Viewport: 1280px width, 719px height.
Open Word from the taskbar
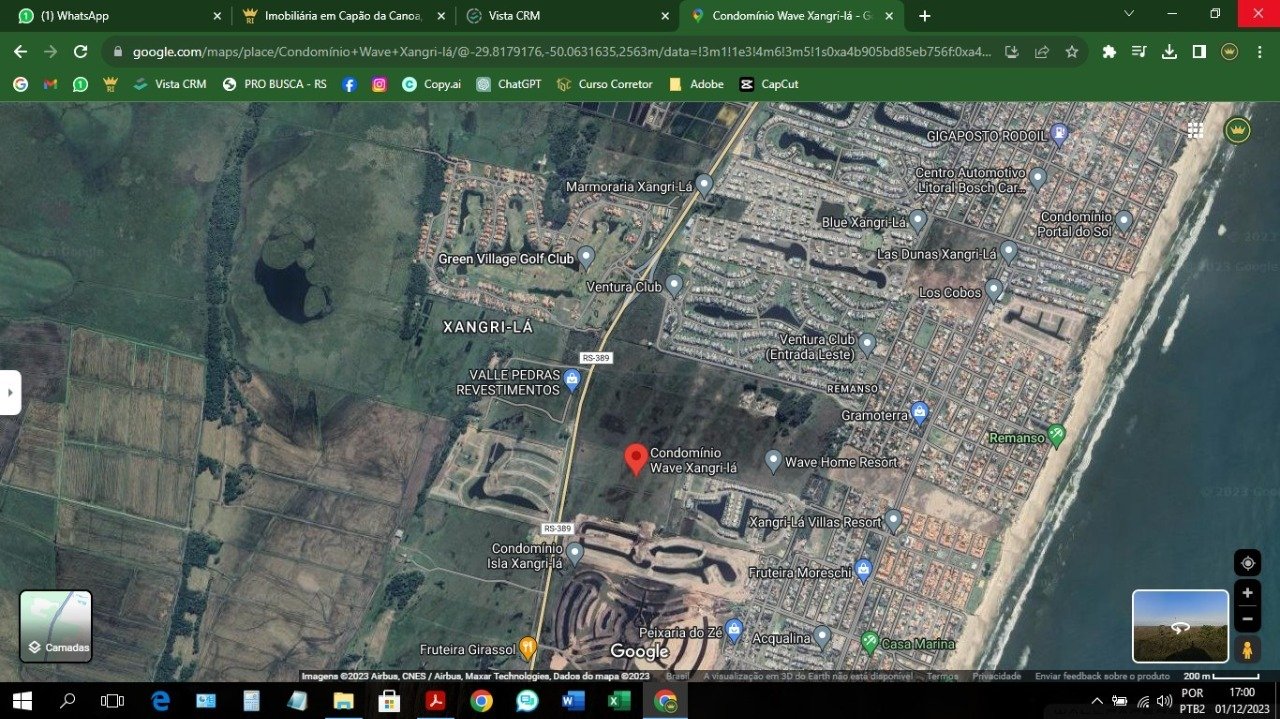tap(573, 701)
